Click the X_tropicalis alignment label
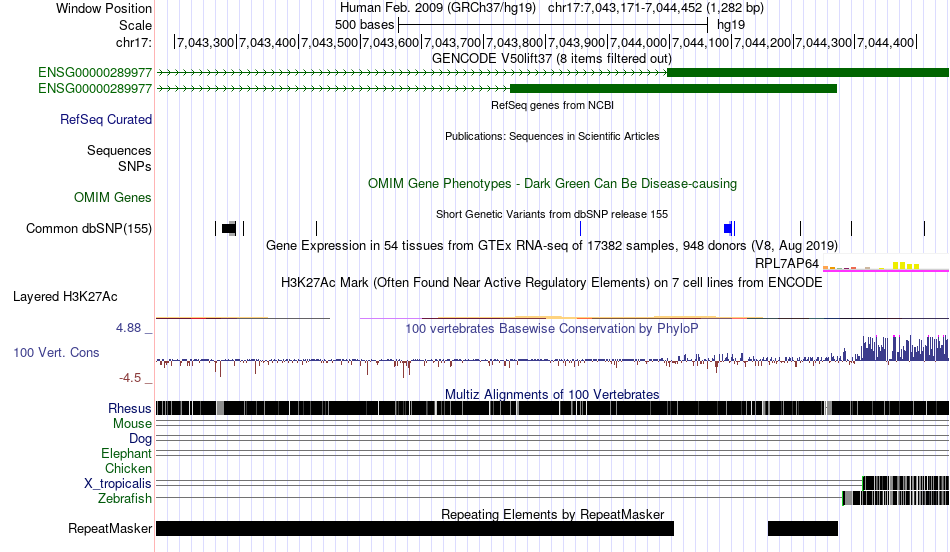This screenshot has height=552, width=950. point(118,484)
